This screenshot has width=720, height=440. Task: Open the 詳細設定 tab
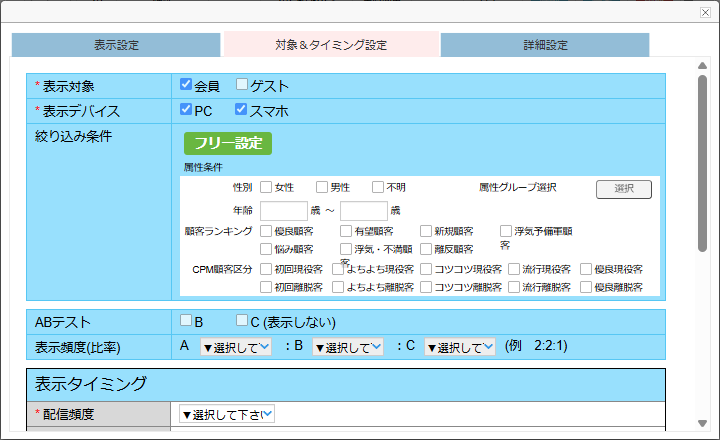(545, 45)
